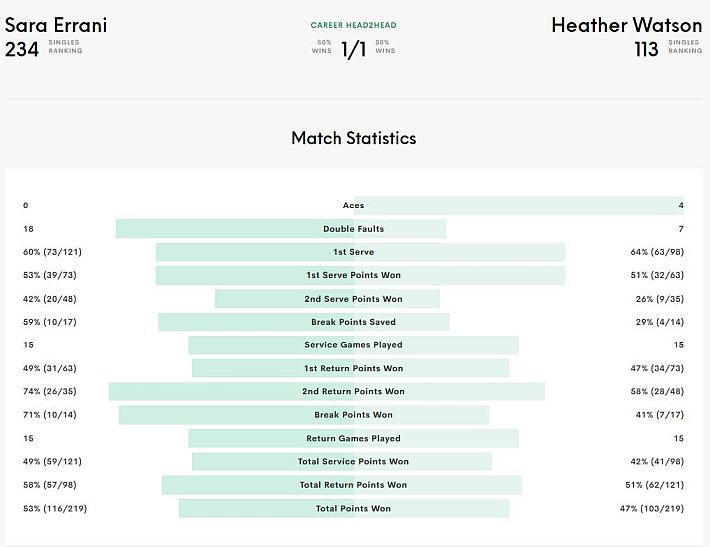Click the Match Statistics heading
Screen dimensions: 710x547
tap(354, 138)
